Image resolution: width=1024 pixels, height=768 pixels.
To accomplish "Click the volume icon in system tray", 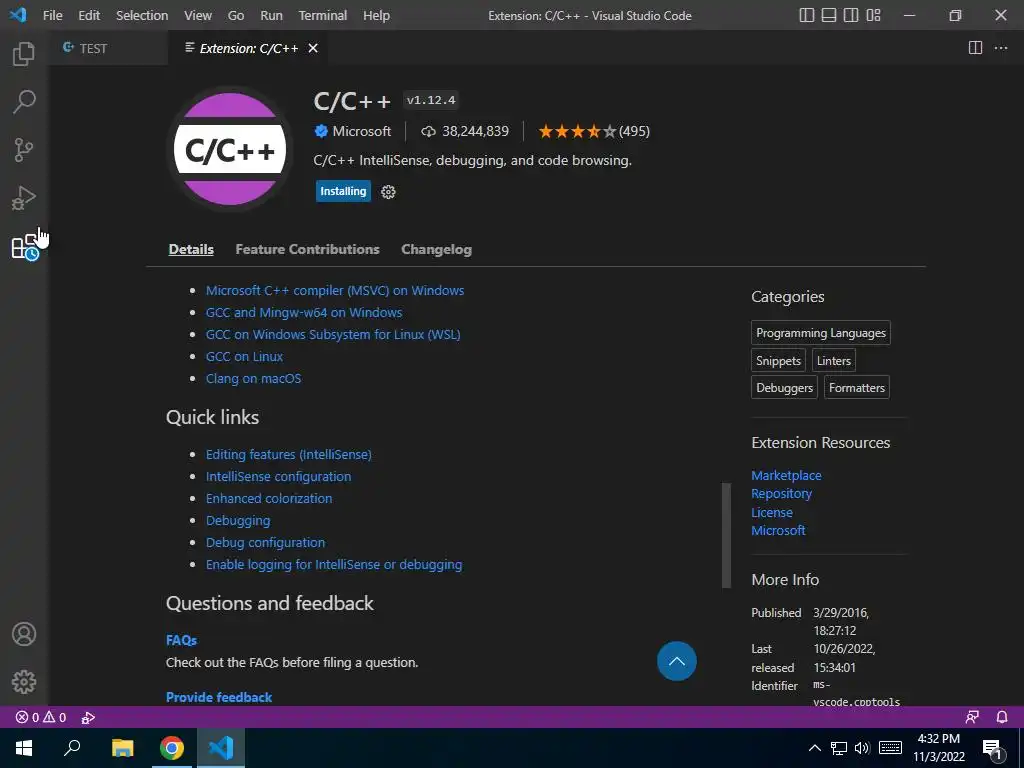I will 862,748.
